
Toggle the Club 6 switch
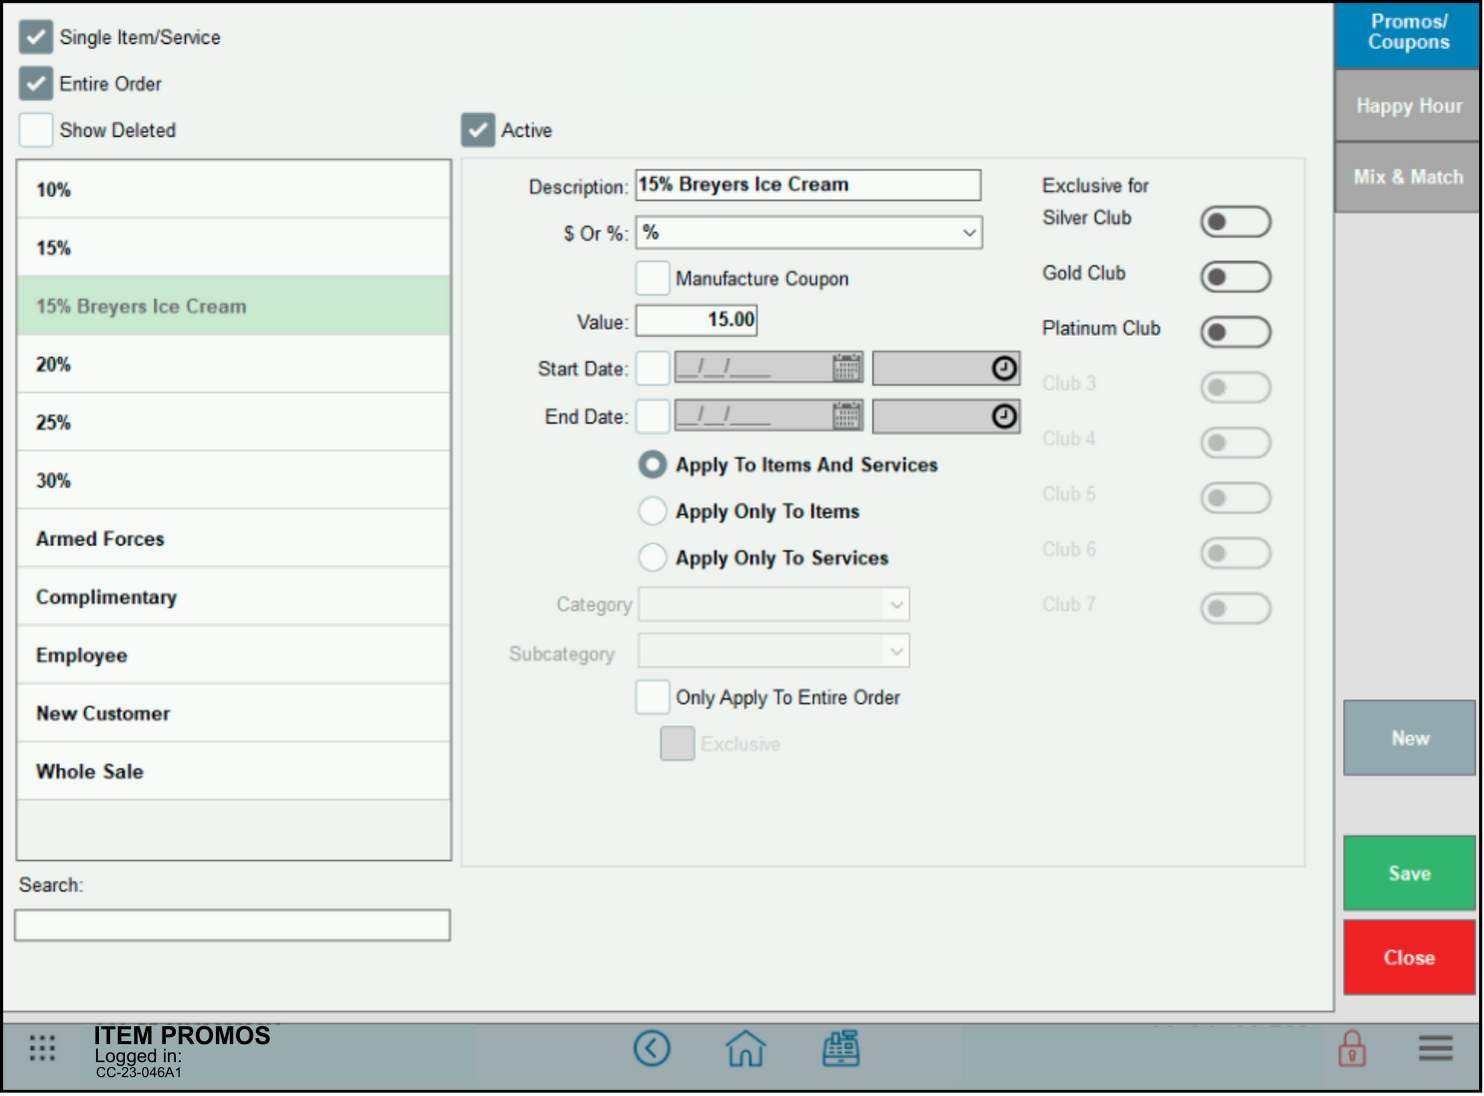1235,552
